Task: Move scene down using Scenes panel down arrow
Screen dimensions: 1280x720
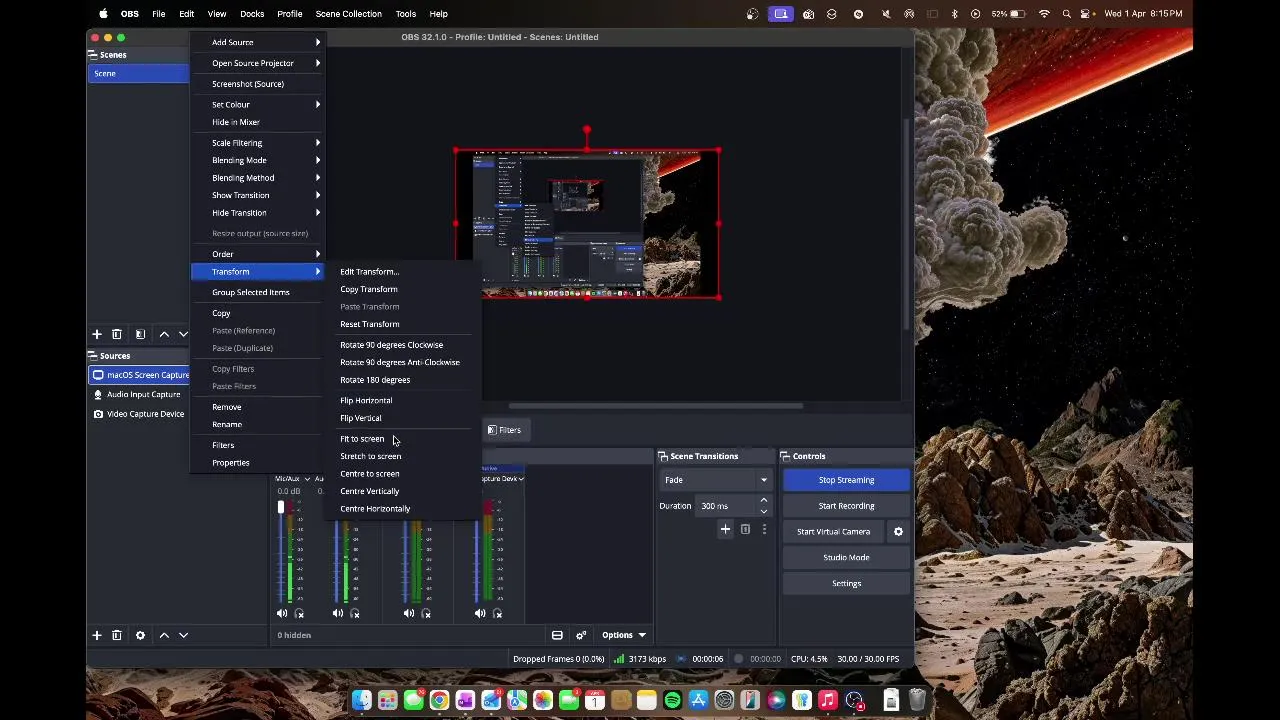Action: pyautogui.click(x=183, y=334)
